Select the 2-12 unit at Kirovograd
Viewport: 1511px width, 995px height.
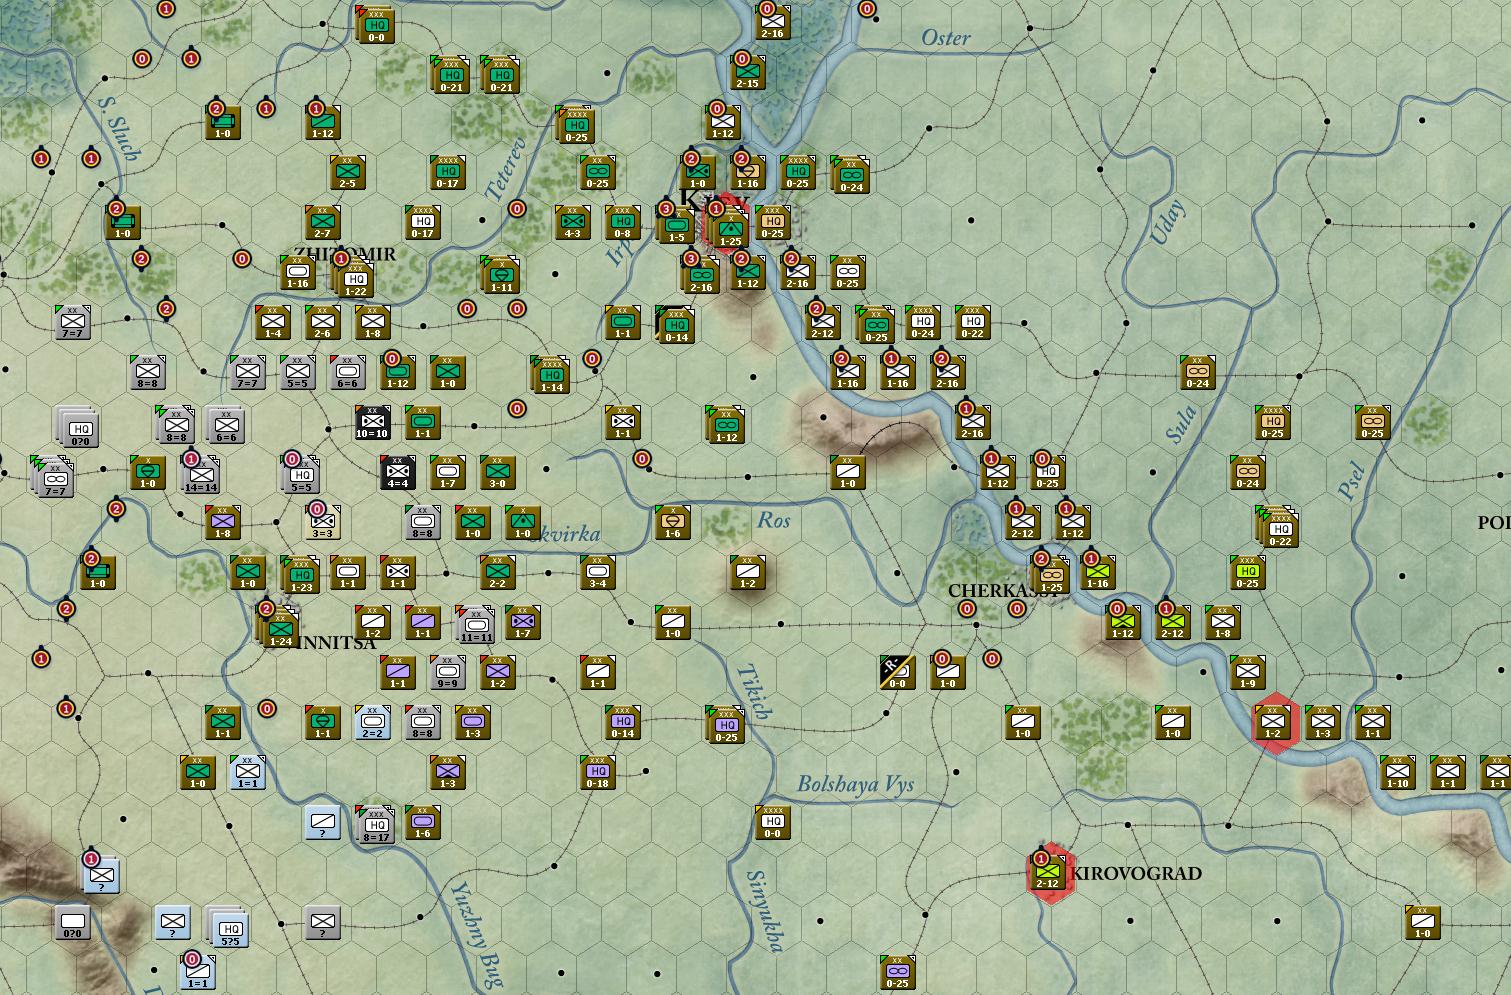click(x=1047, y=872)
